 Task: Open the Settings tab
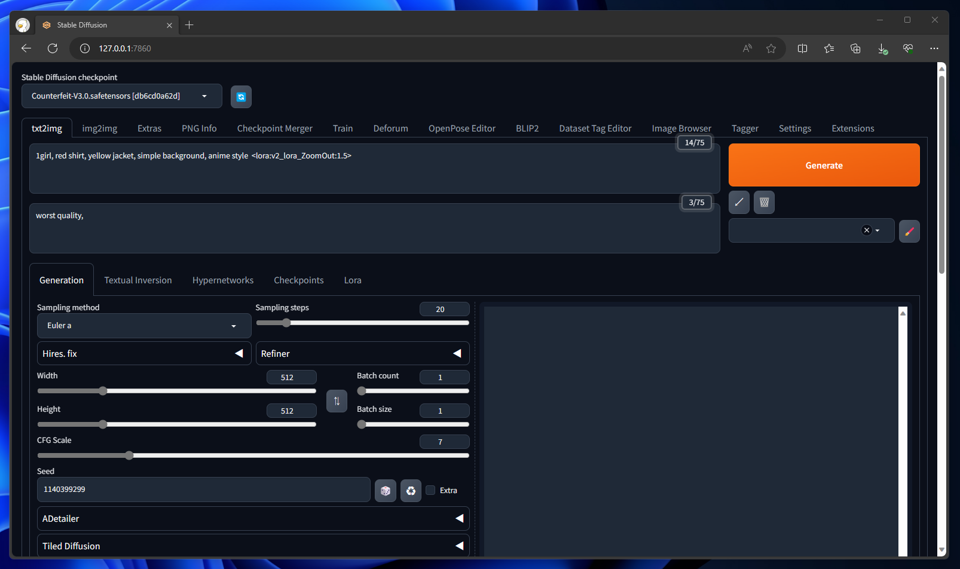(795, 128)
